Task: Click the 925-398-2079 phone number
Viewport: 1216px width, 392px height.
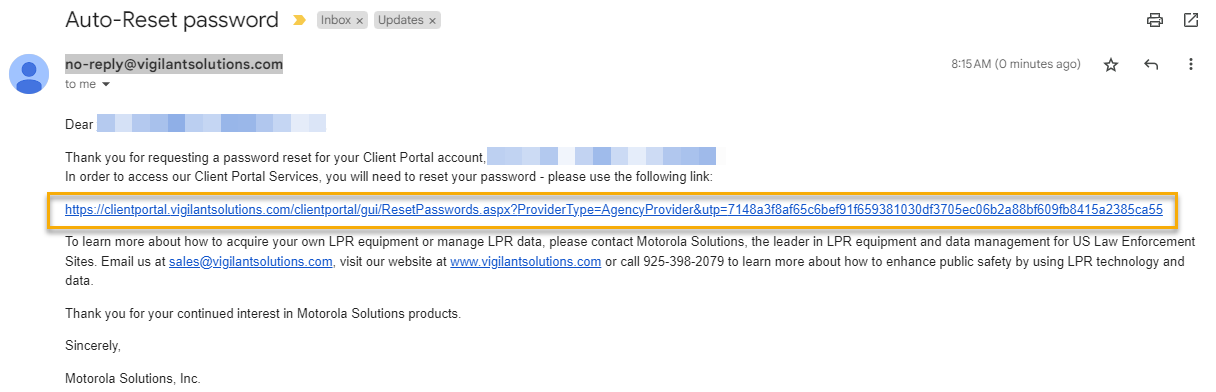Action: (x=686, y=262)
